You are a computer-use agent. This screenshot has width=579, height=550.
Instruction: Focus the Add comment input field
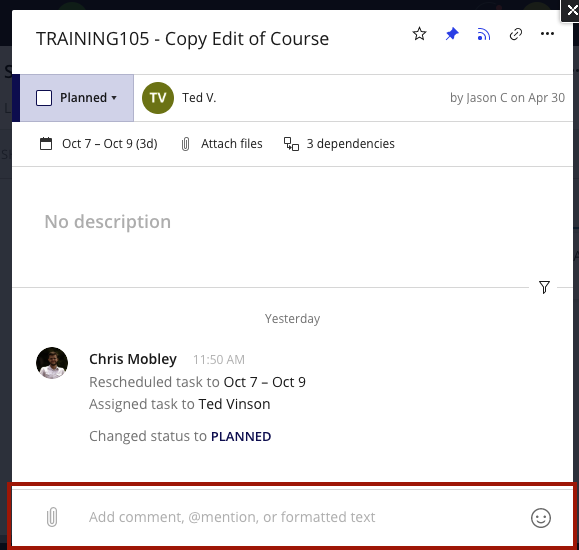click(232, 517)
